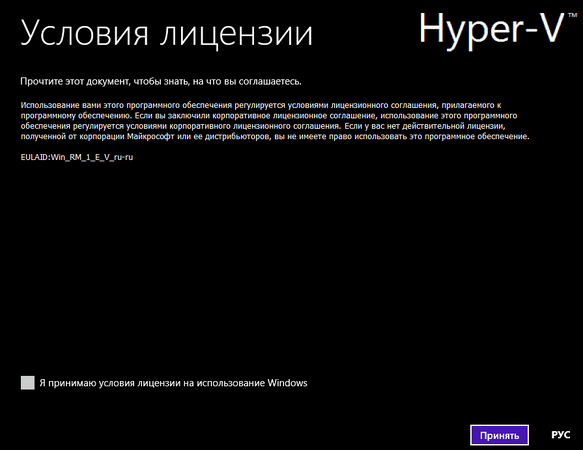This screenshot has height=450, width=583.
Task: Click the "Прочтите этот документ" instruction line
Action: (x=161, y=81)
